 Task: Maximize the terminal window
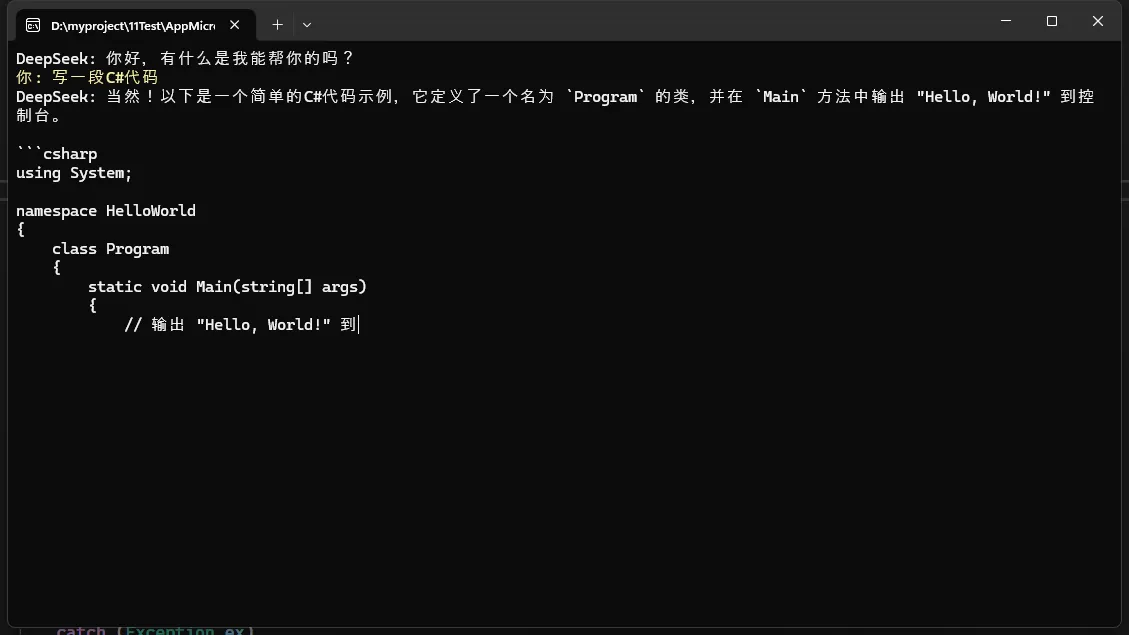[x=1052, y=21]
